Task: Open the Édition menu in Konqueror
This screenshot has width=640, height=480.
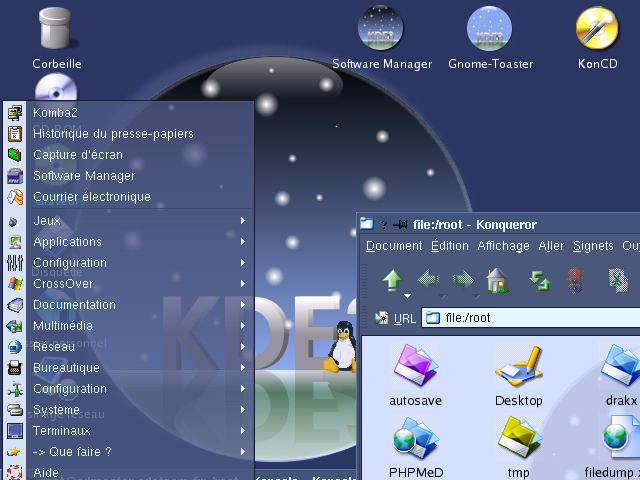Action: point(450,246)
